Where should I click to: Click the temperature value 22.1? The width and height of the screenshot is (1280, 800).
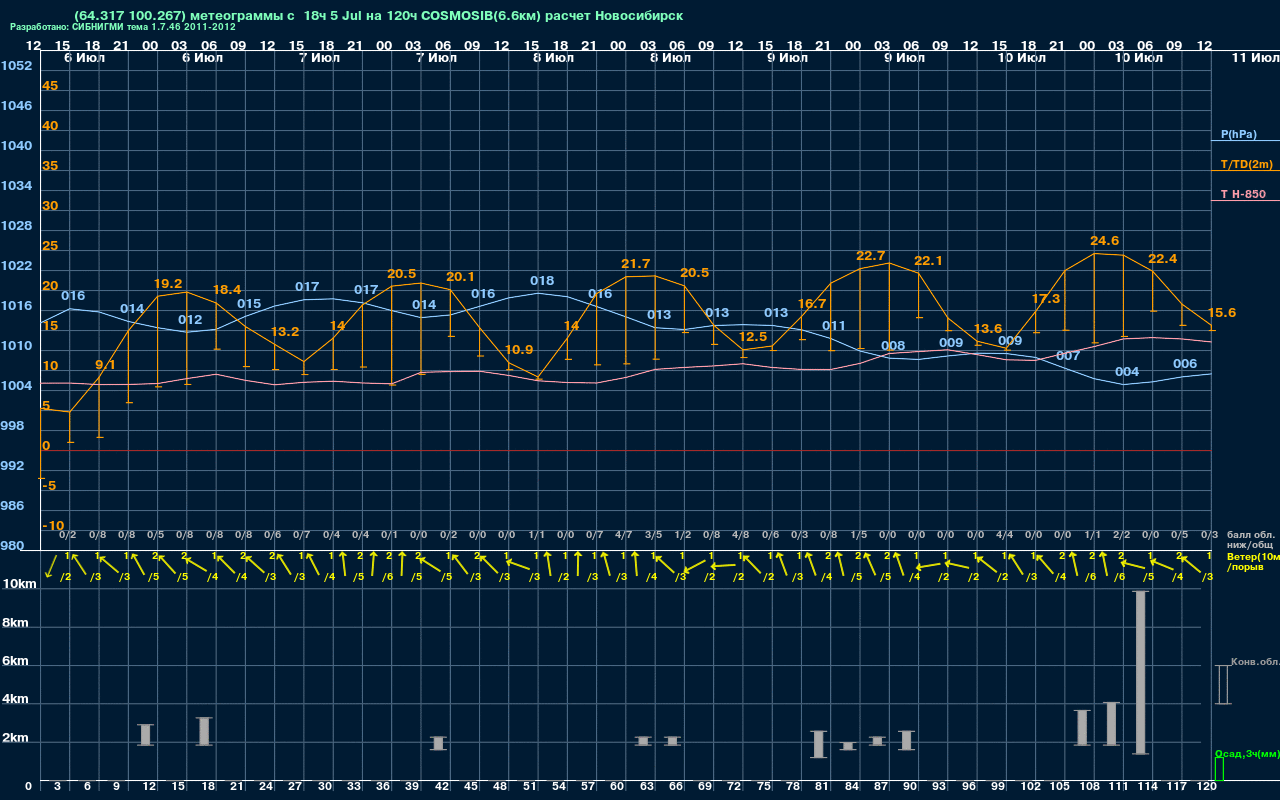tap(928, 260)
